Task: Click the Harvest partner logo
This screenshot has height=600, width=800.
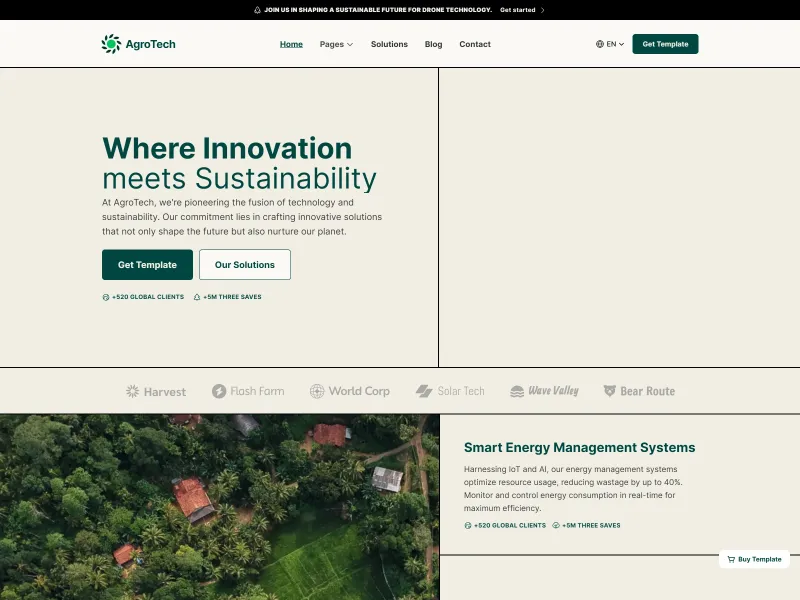Action: (156, 391)
